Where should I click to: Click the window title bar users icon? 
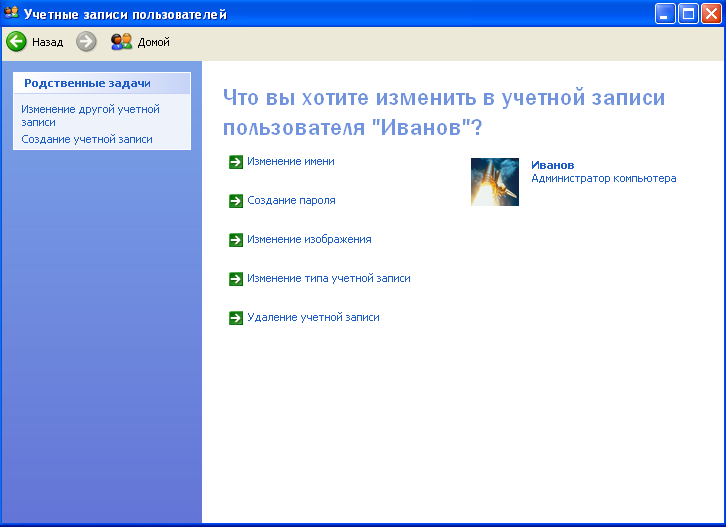pos(11,13)
